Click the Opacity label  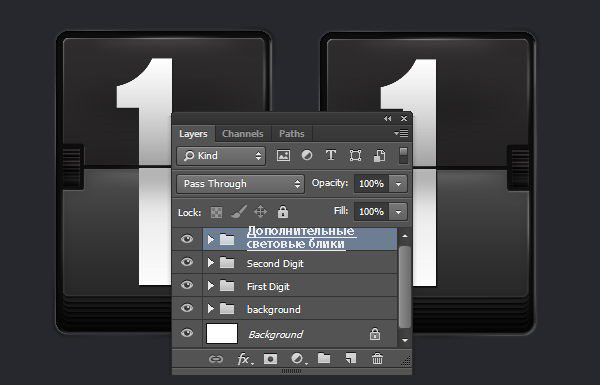[330, 183]
